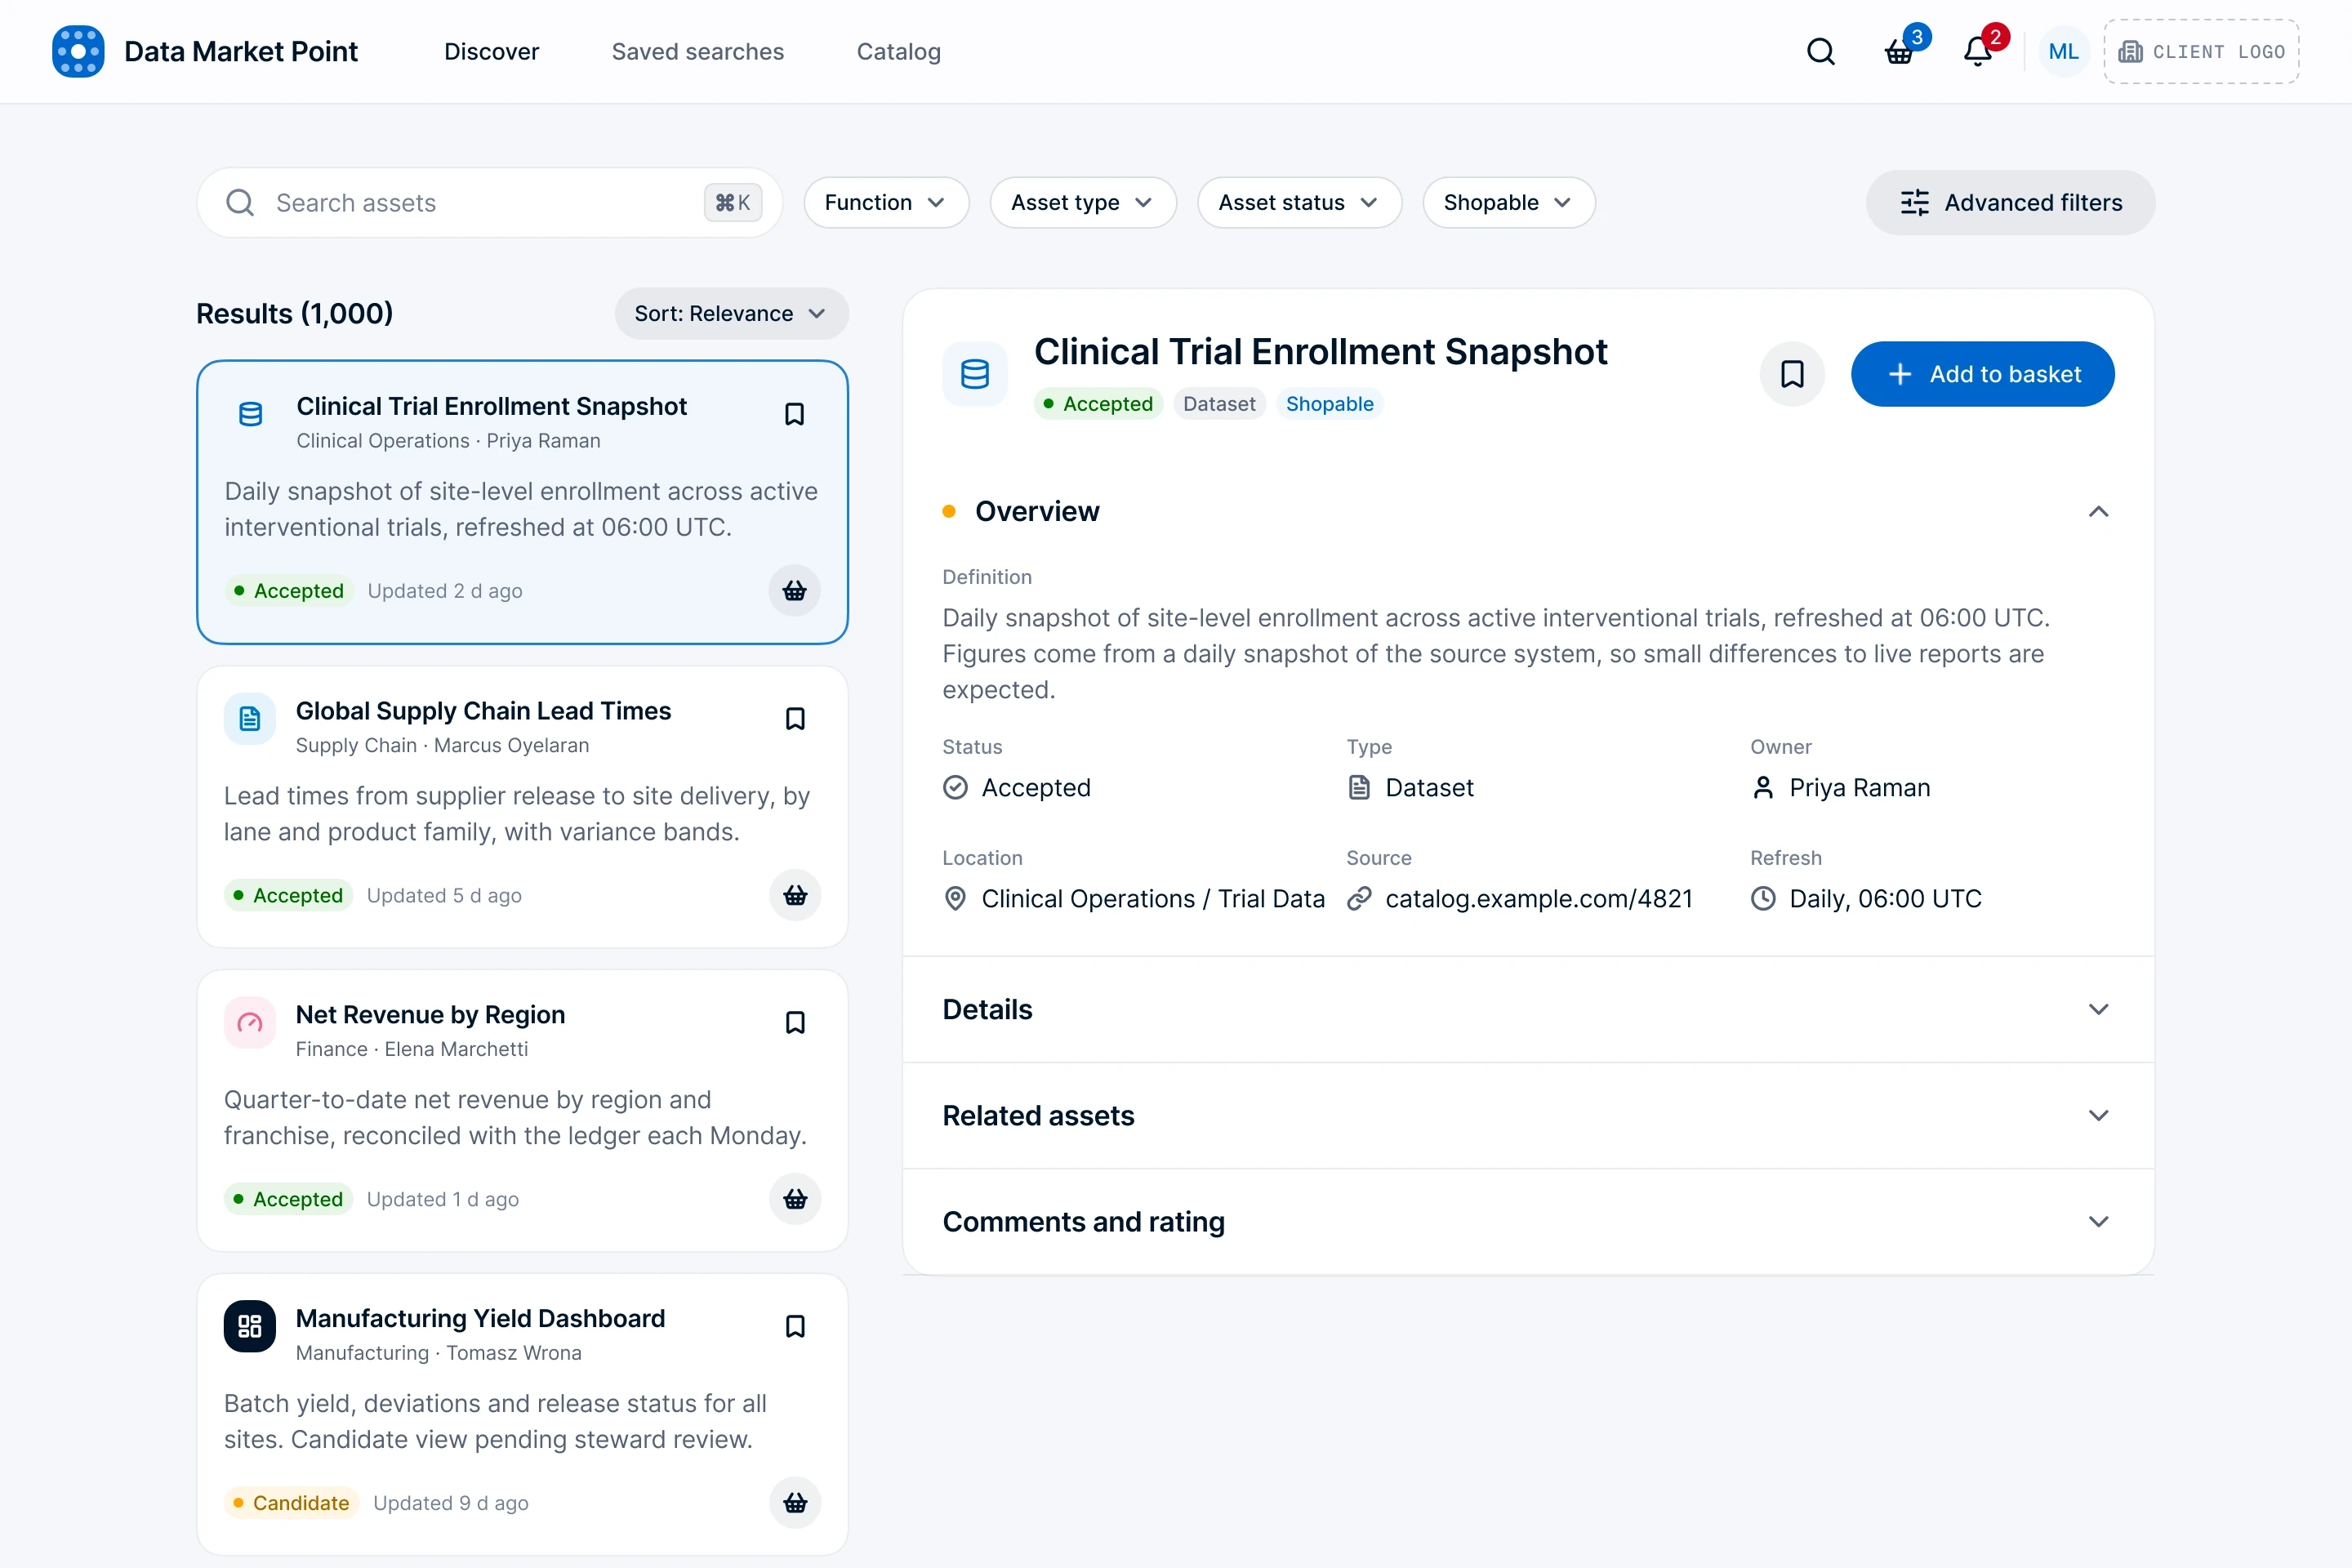Collapse the Overview section chevron
Screen dimensions: 2352x1568
pos(2098,512)
